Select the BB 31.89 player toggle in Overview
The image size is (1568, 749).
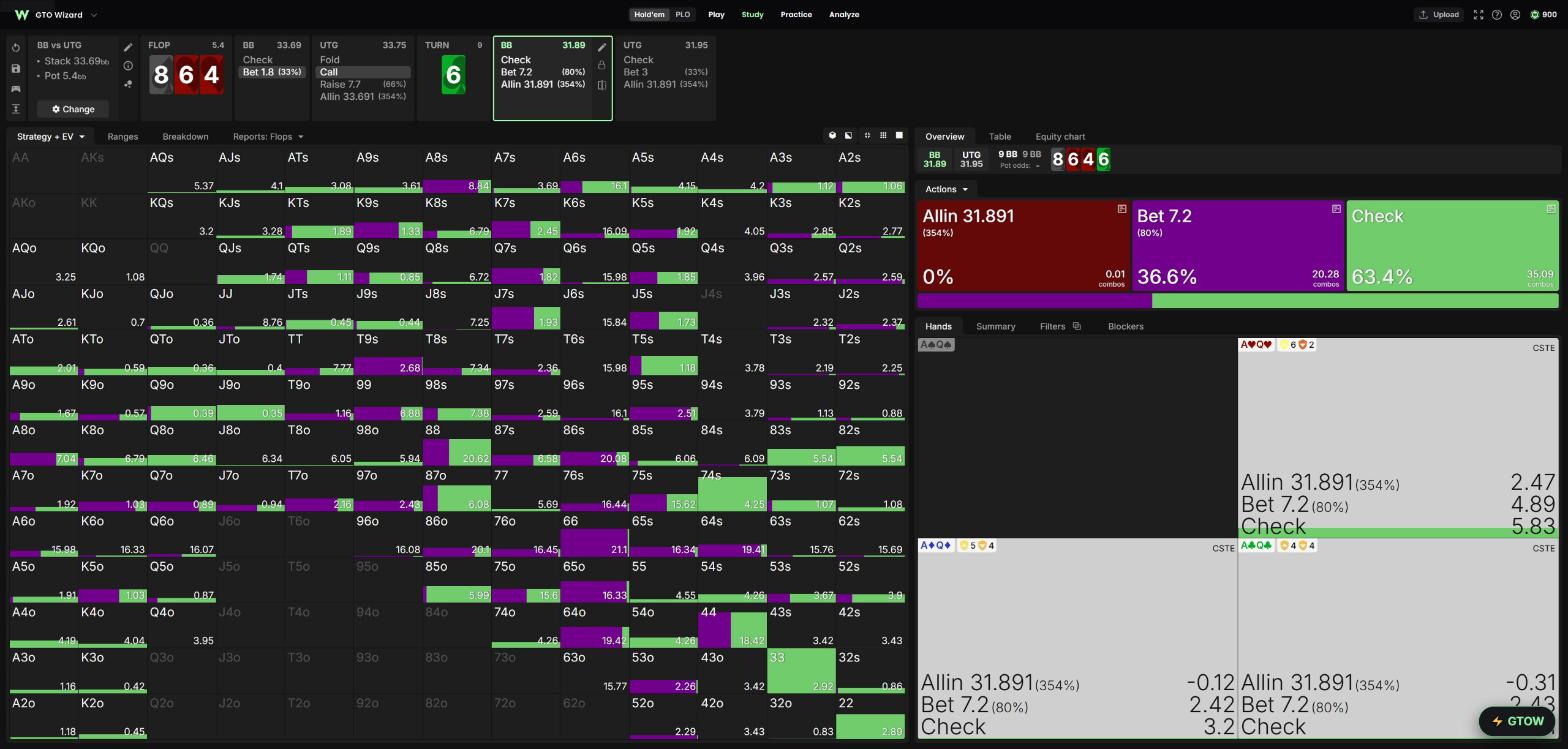[934, 159]
